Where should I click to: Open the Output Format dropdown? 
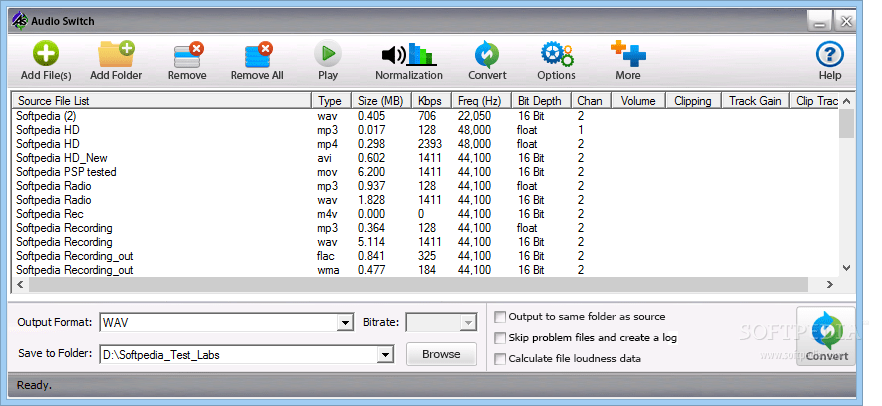pos(345,323)
